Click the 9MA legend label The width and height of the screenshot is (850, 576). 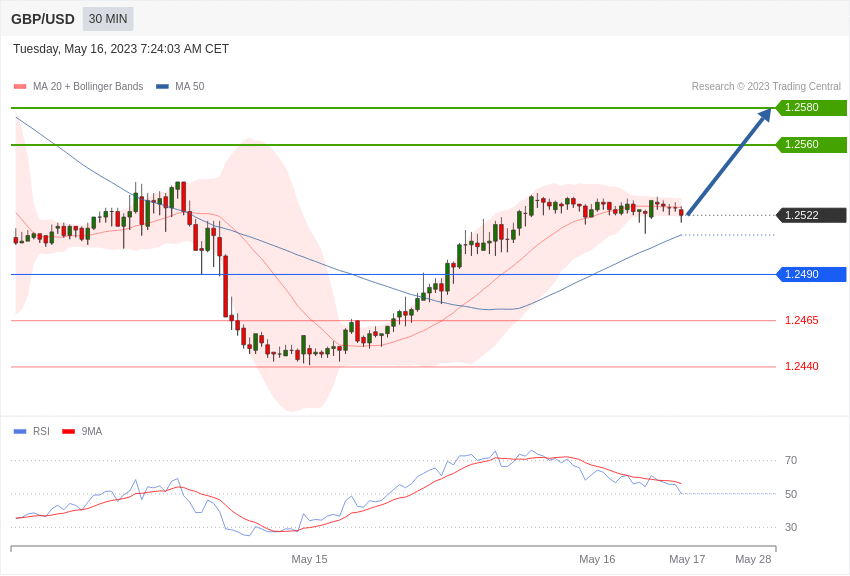click(92, 431)
